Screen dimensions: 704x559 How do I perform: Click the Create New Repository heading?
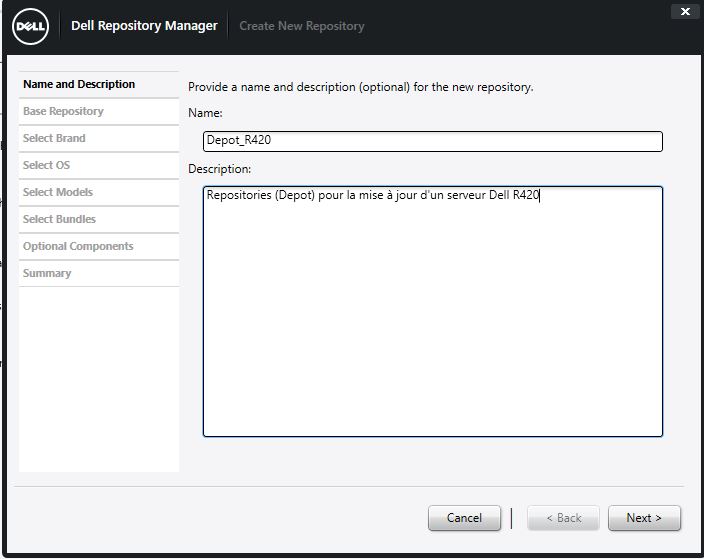click(x=302, y=26)
